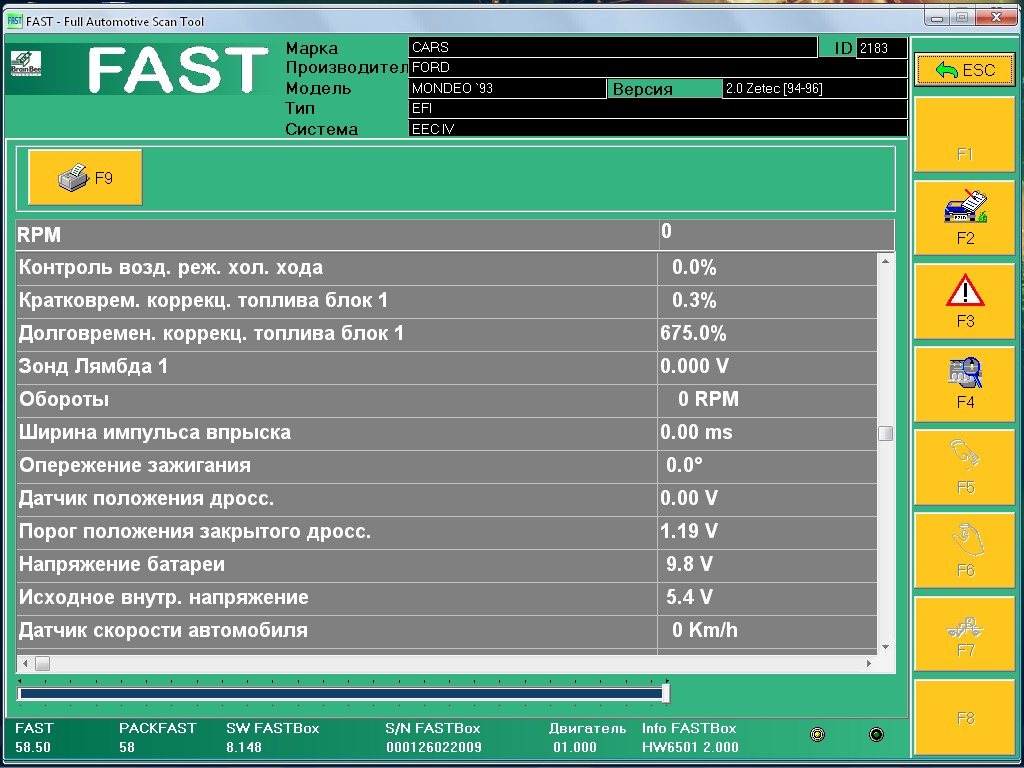This screenshot has height=768, width=1024.
Task: Click the horizontal scrollbar right arrow
Action: 868,663
